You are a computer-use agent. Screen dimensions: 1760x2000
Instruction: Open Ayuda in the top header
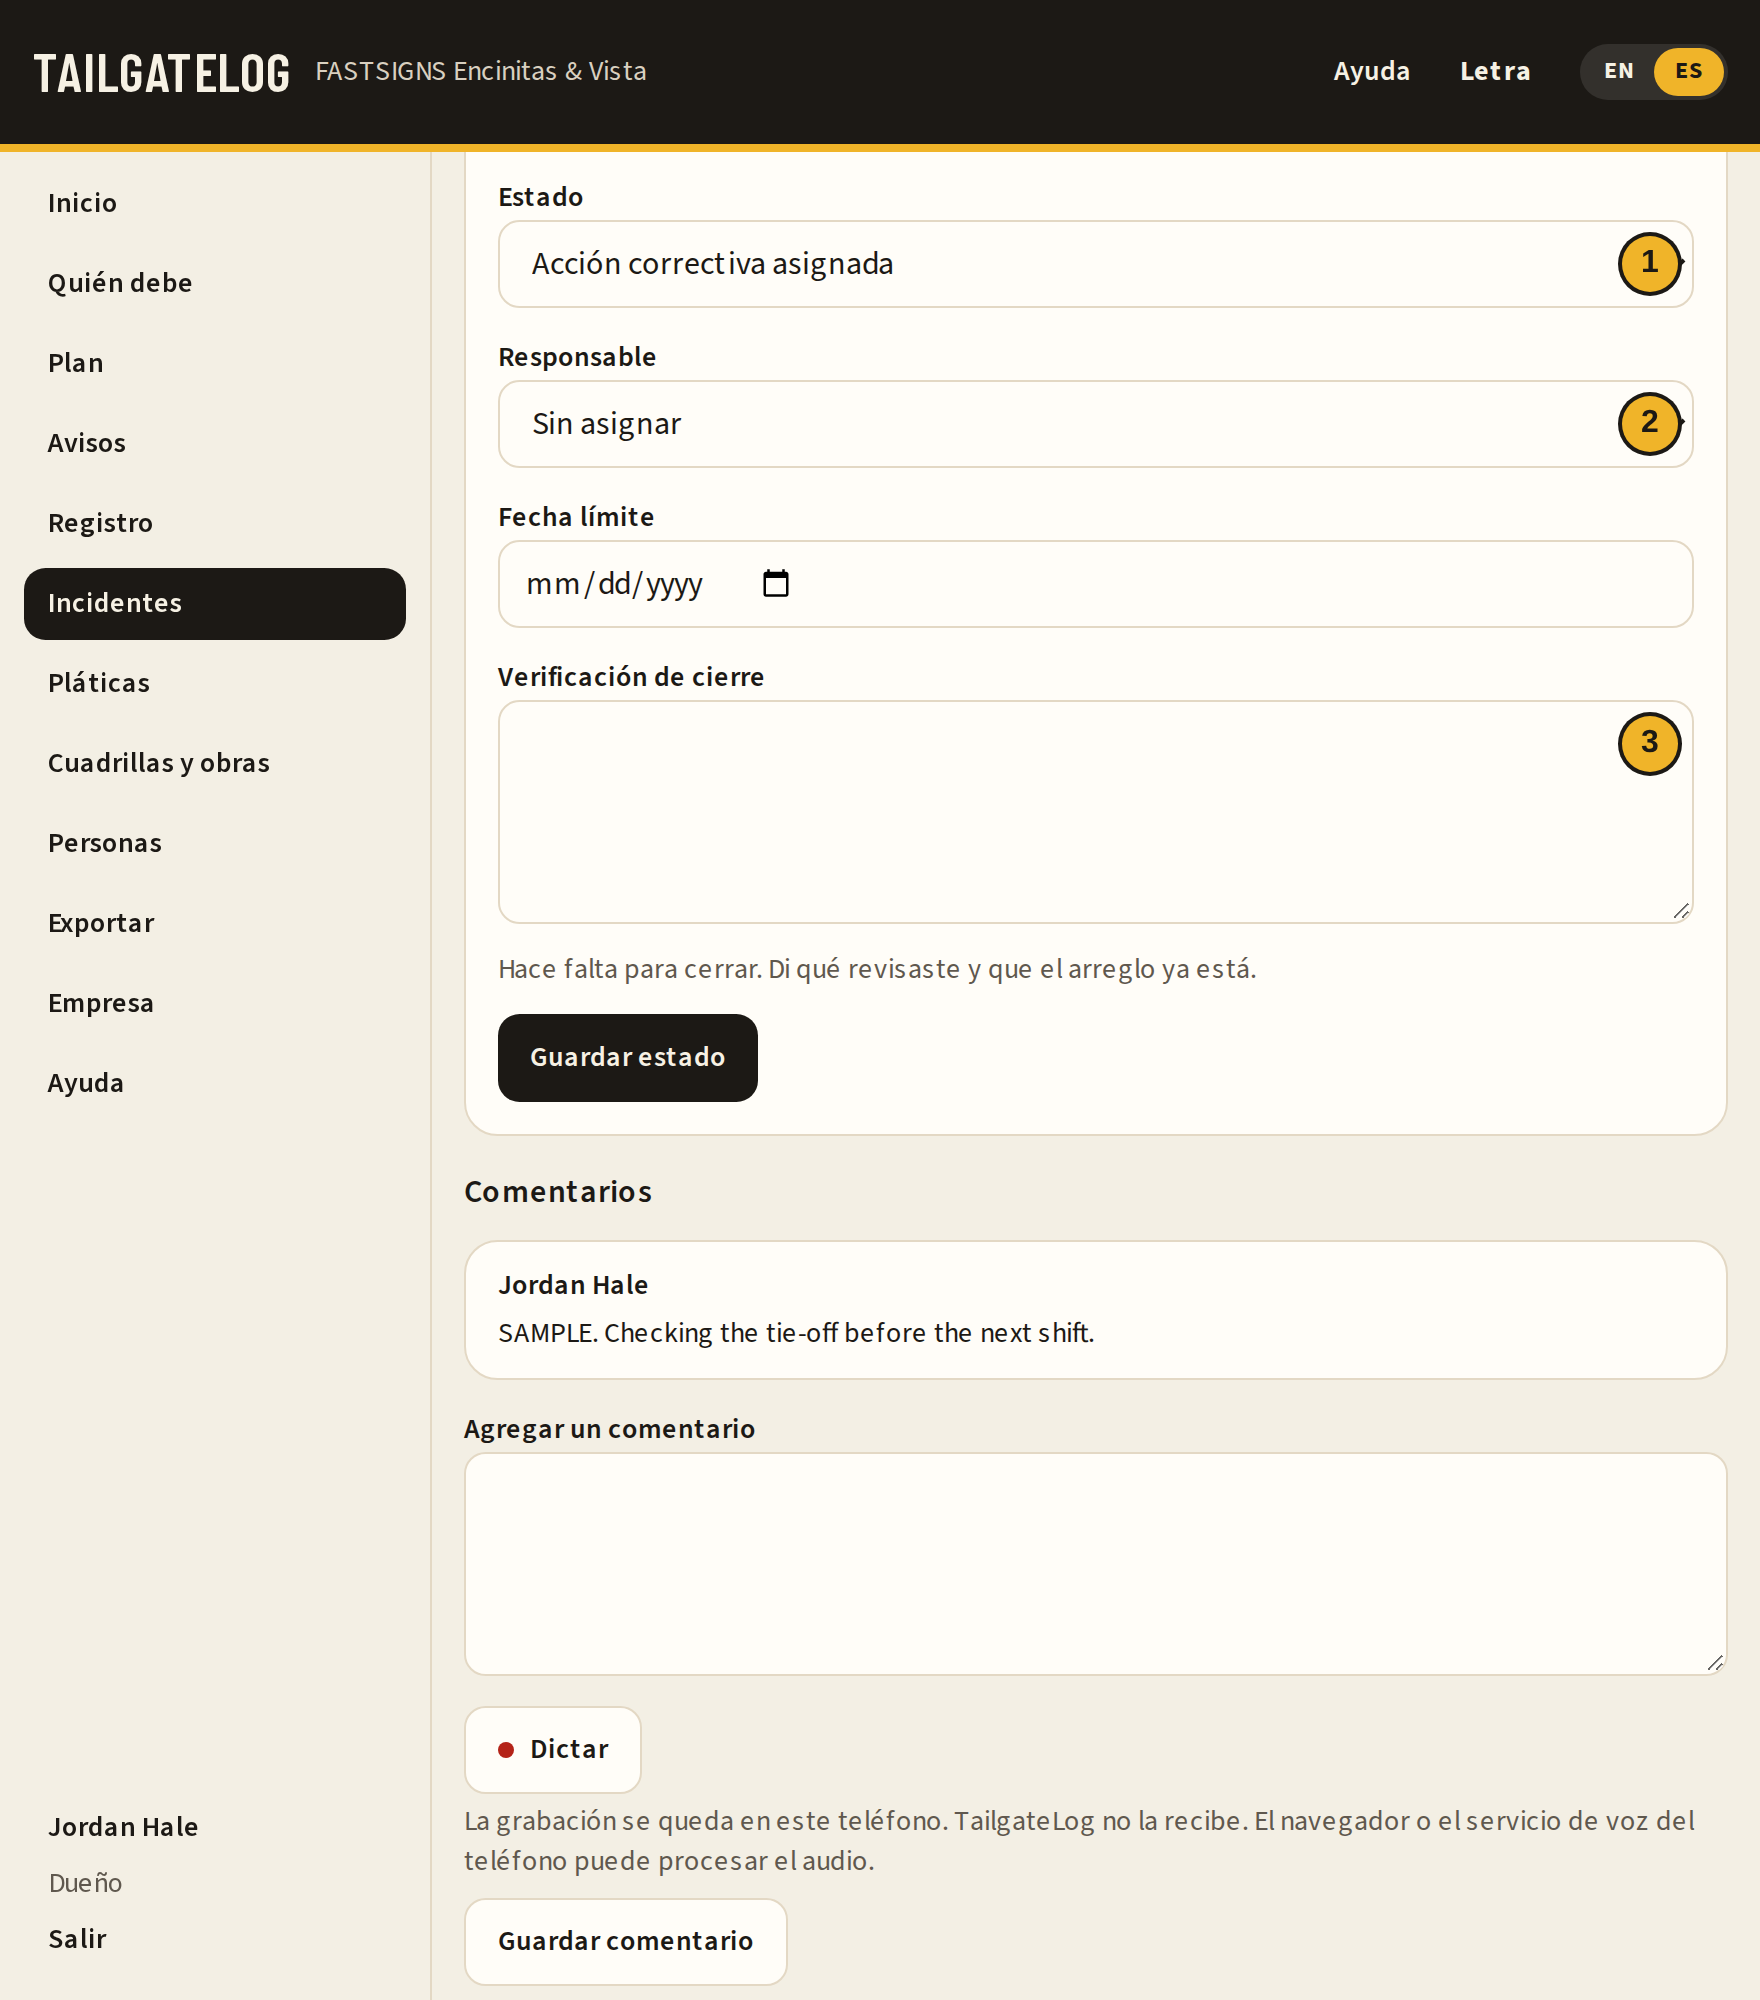1372,71
